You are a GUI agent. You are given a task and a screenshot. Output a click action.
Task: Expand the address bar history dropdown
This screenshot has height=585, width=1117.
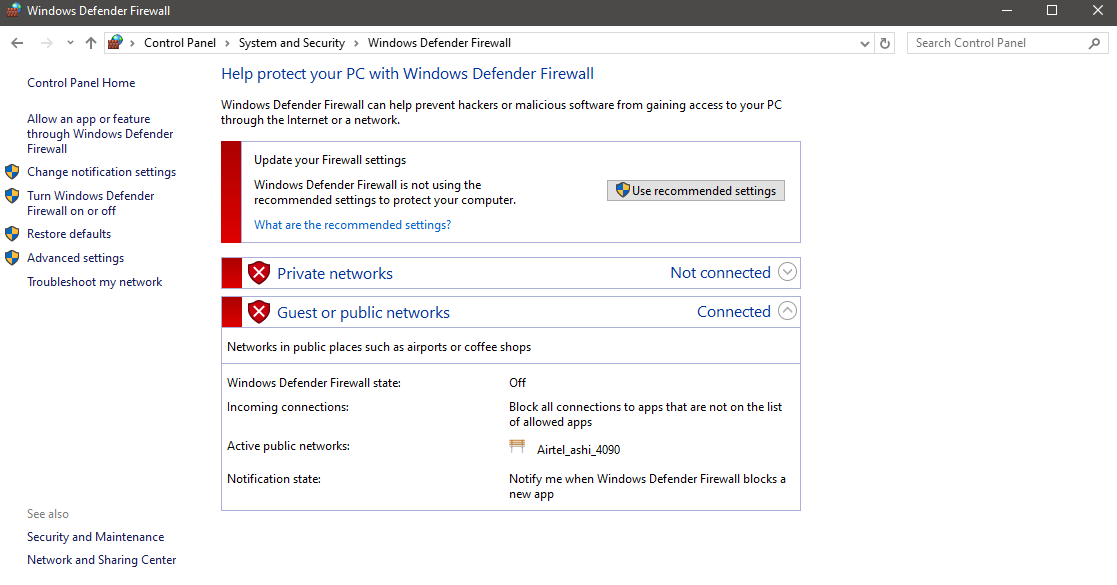click(864, 43)
